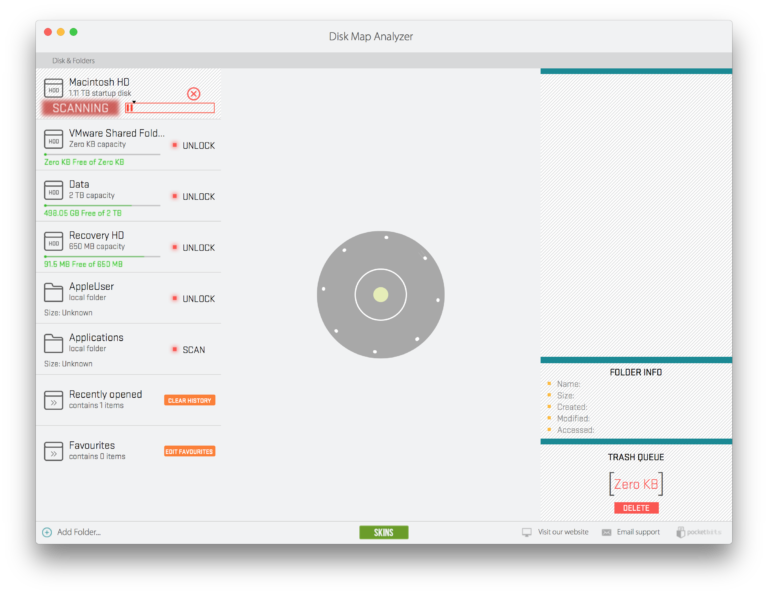The image size is (768, 595).
Task: Click the Recently opened list icon
Action: tap(53, 400)
